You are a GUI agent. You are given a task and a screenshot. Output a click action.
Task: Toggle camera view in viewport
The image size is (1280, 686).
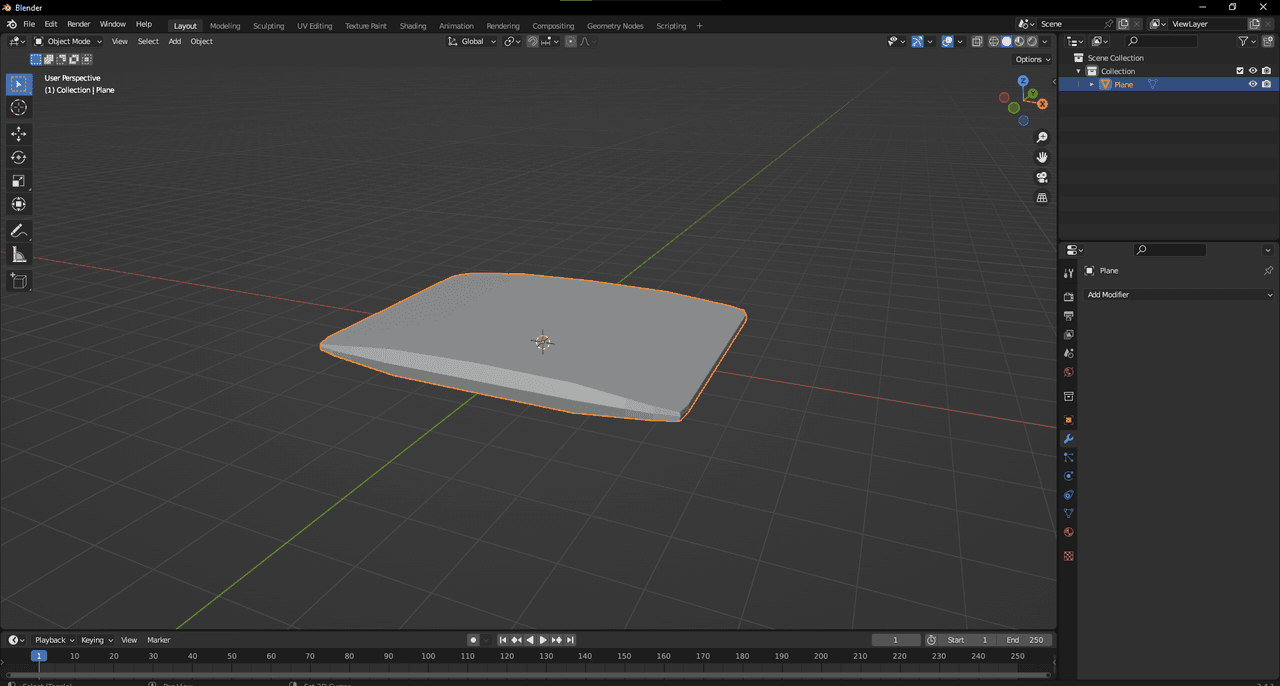coord(1042,177)
